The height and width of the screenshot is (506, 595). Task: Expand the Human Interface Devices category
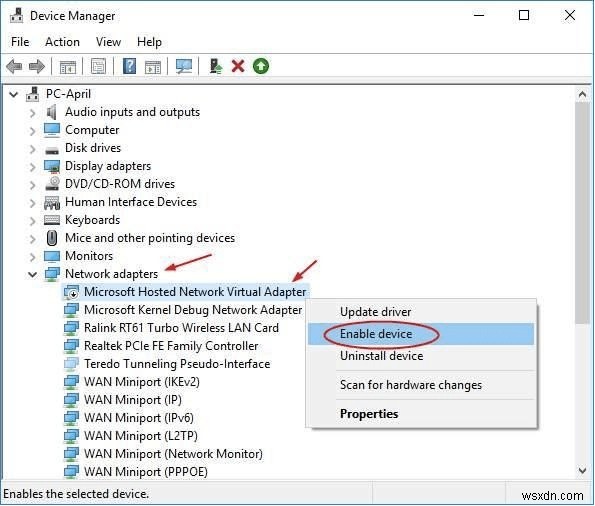[33, 203]
